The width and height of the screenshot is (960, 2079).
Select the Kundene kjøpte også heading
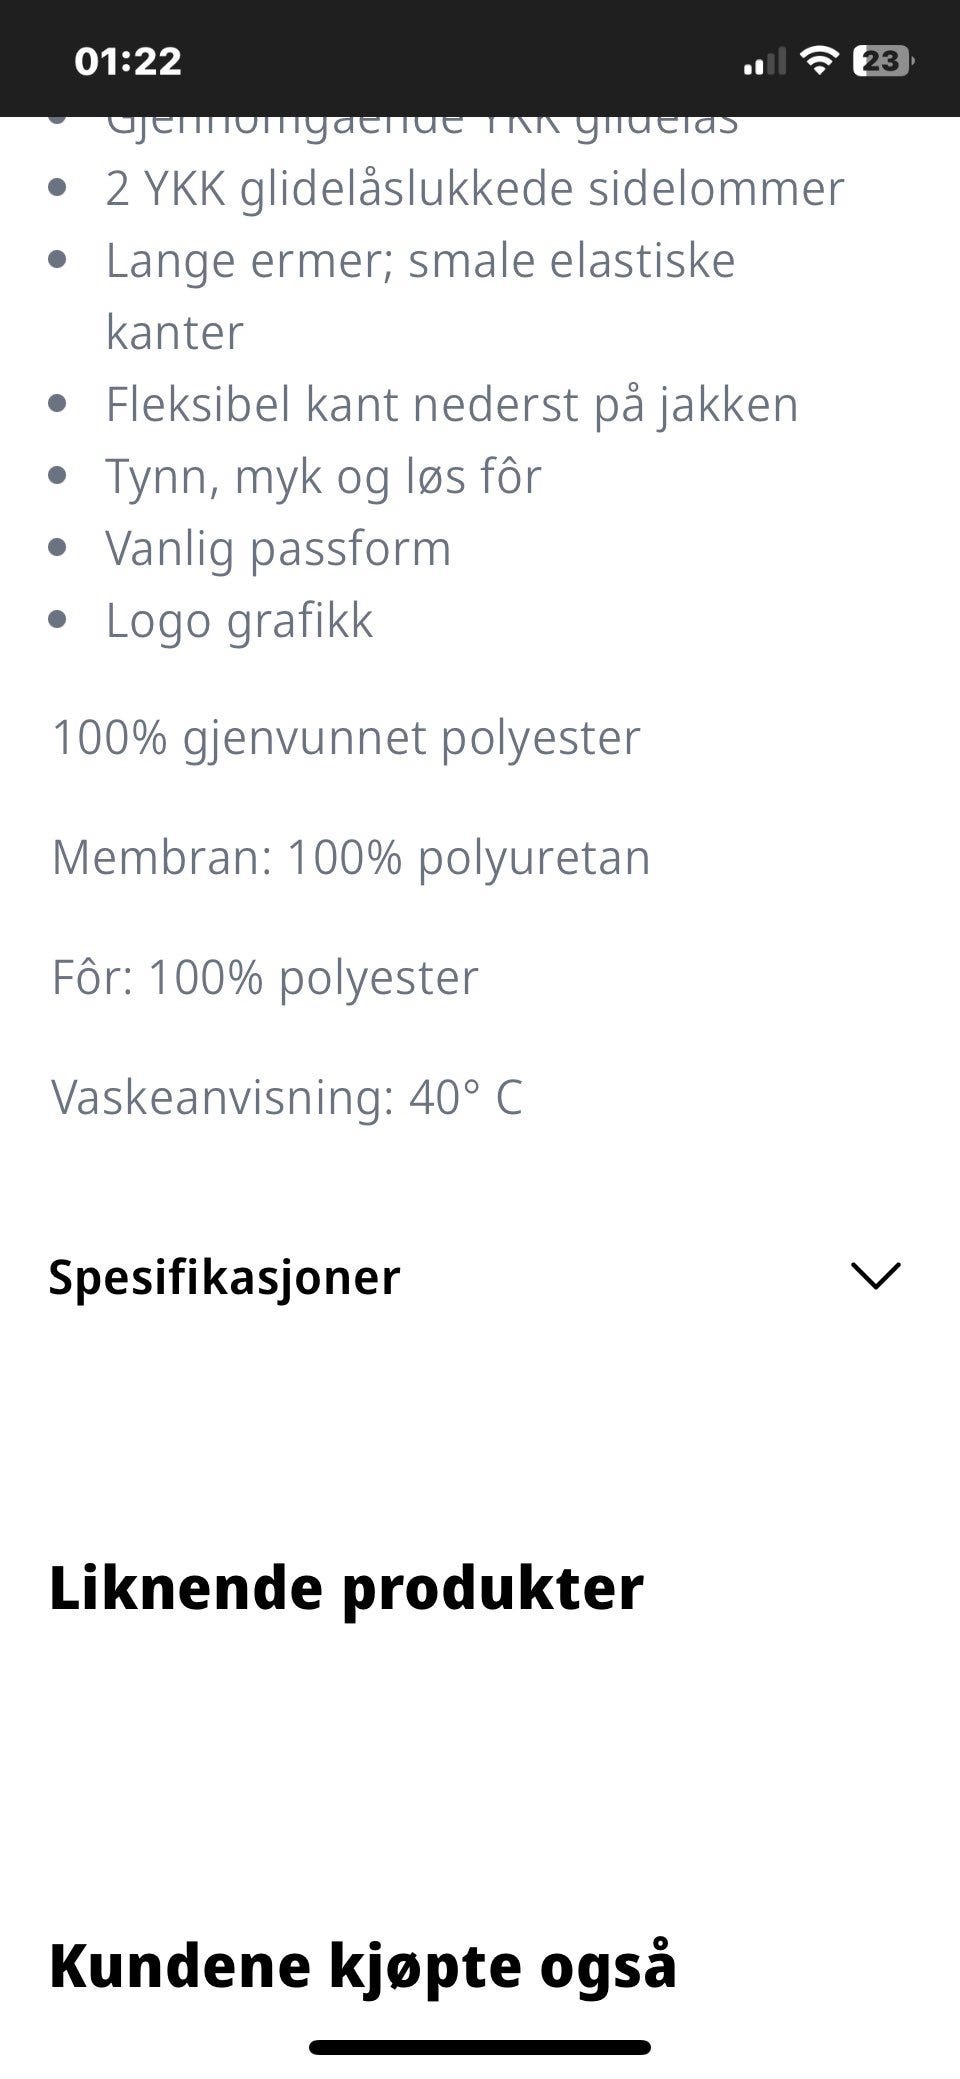[363, 1966]
